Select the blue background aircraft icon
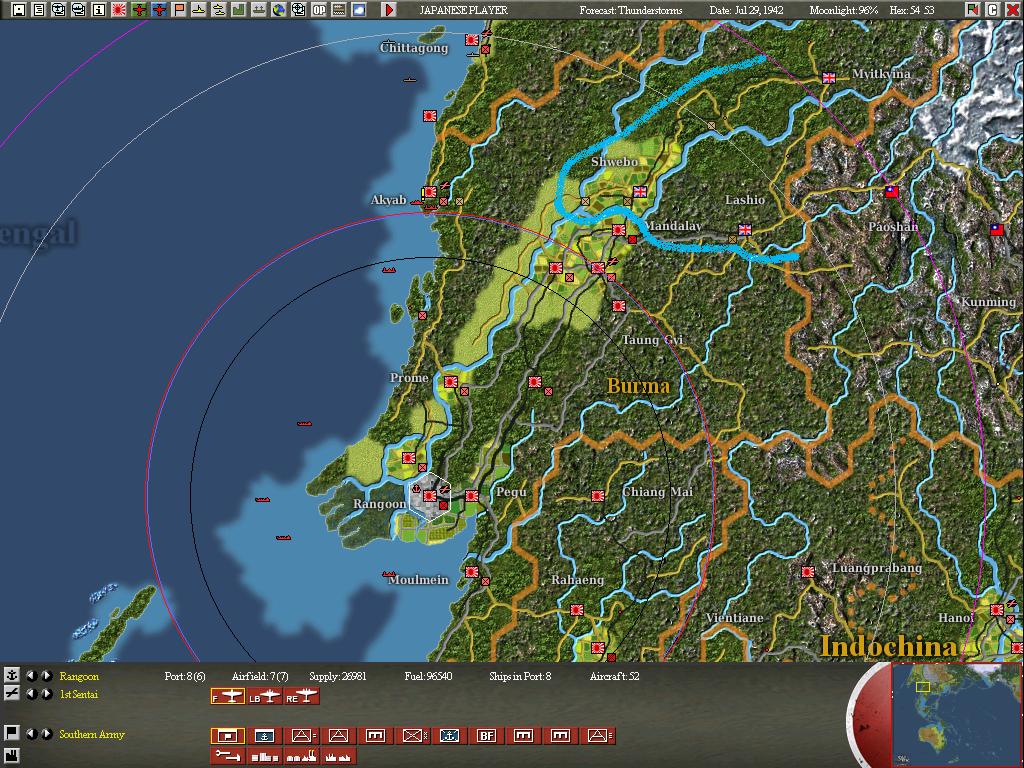The height and width of the screenshot is (768, 1024). [159, 10]
